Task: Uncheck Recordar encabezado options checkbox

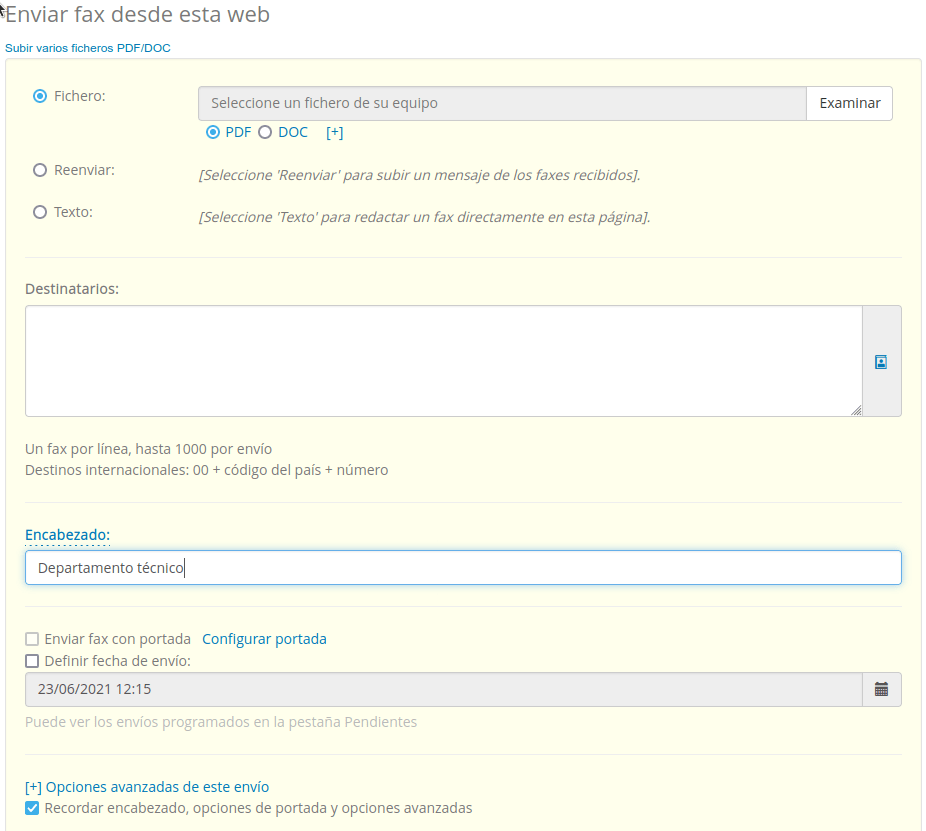Action: [x=32, y=808]
